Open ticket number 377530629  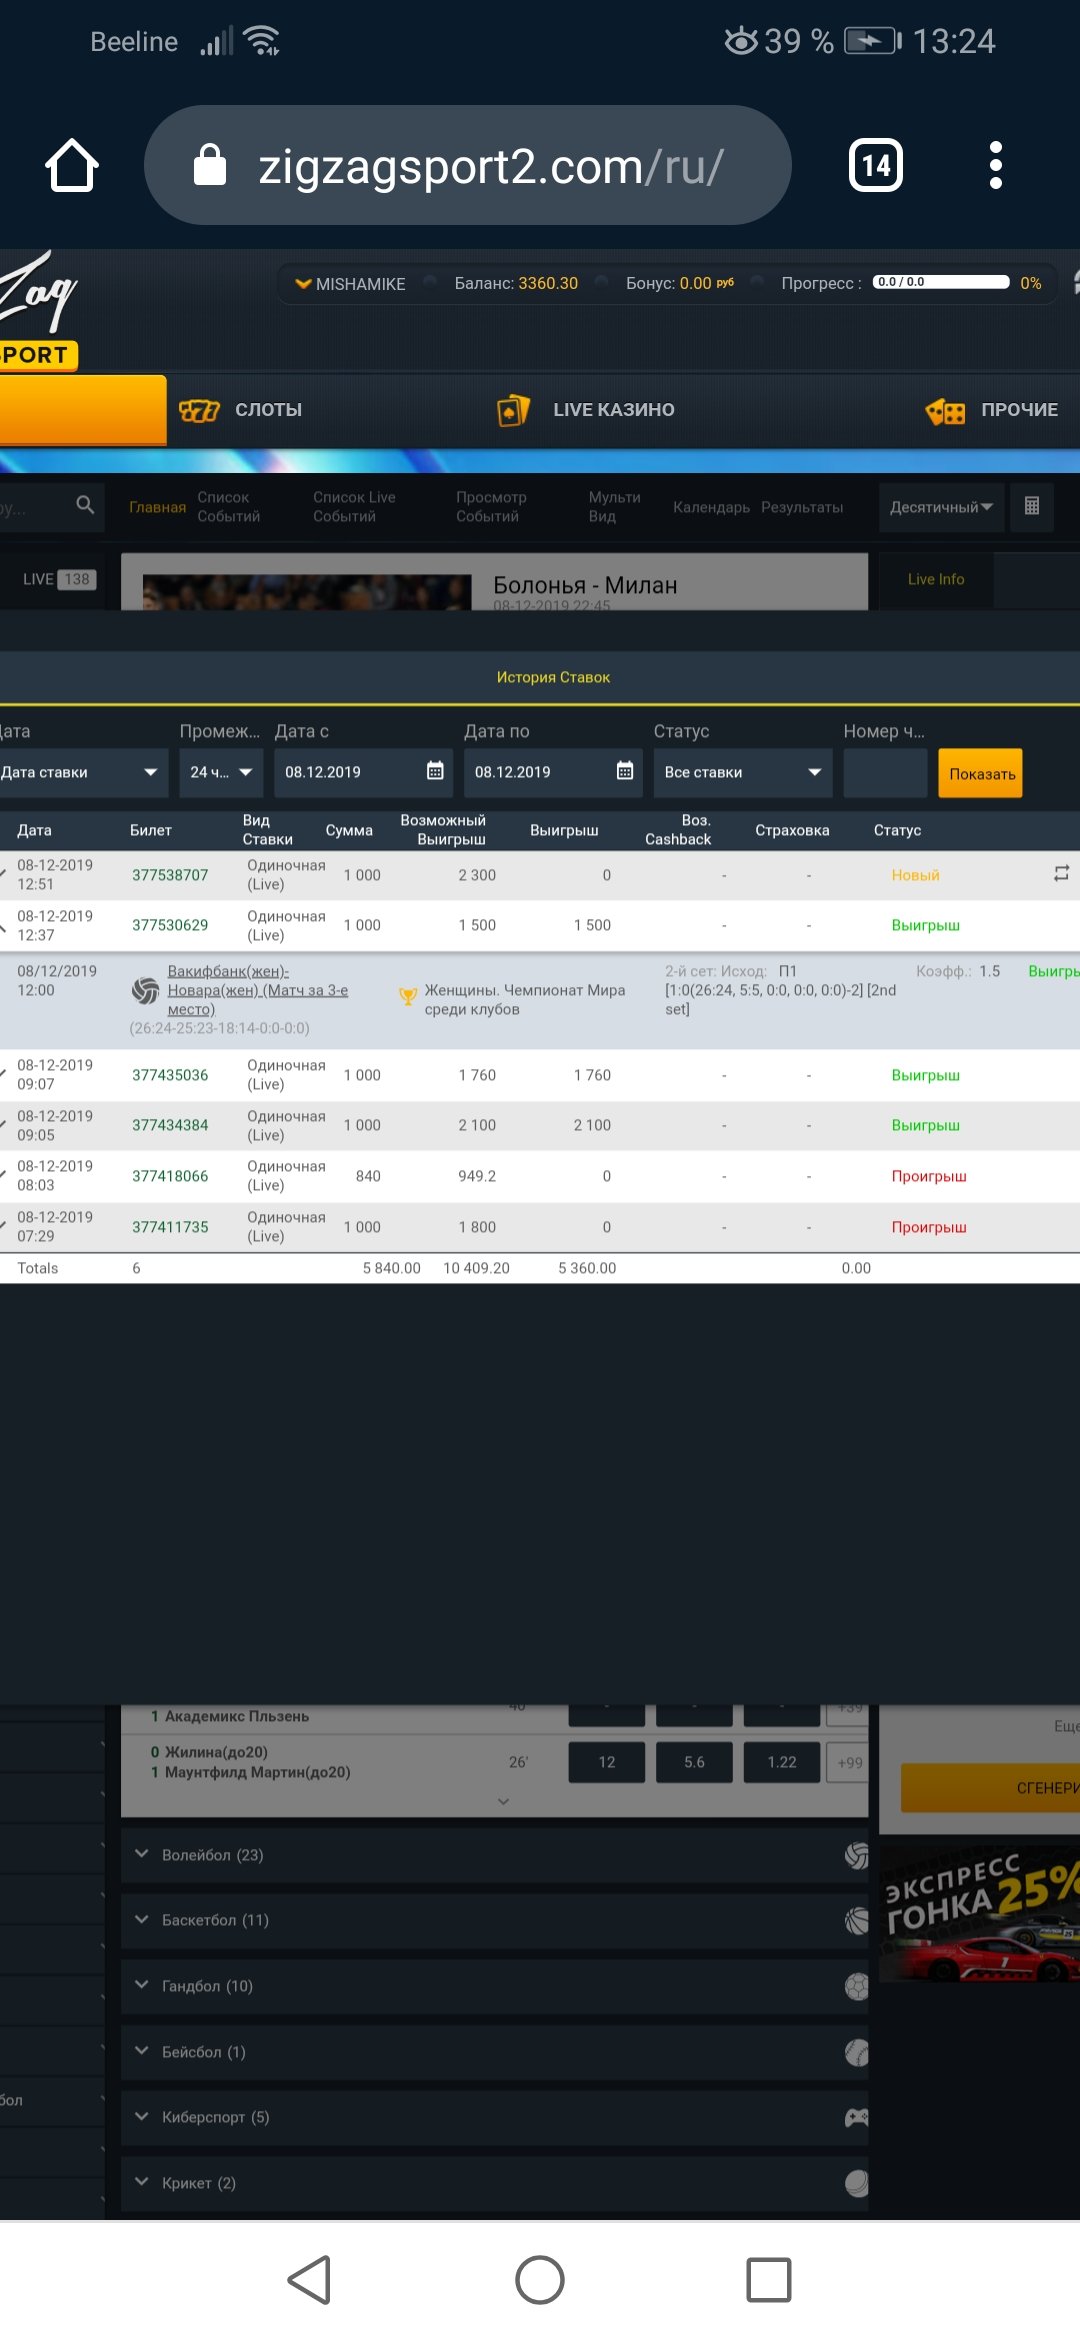tap(170, 925)
